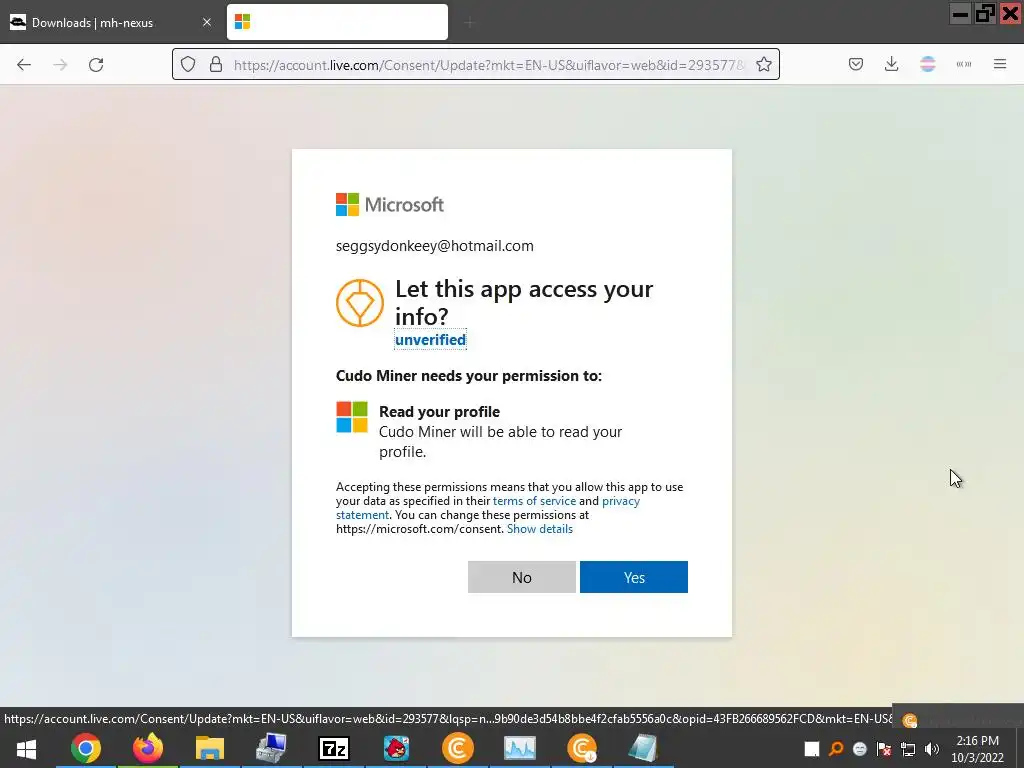Open the notepad taskbar app

click(643, 748)
